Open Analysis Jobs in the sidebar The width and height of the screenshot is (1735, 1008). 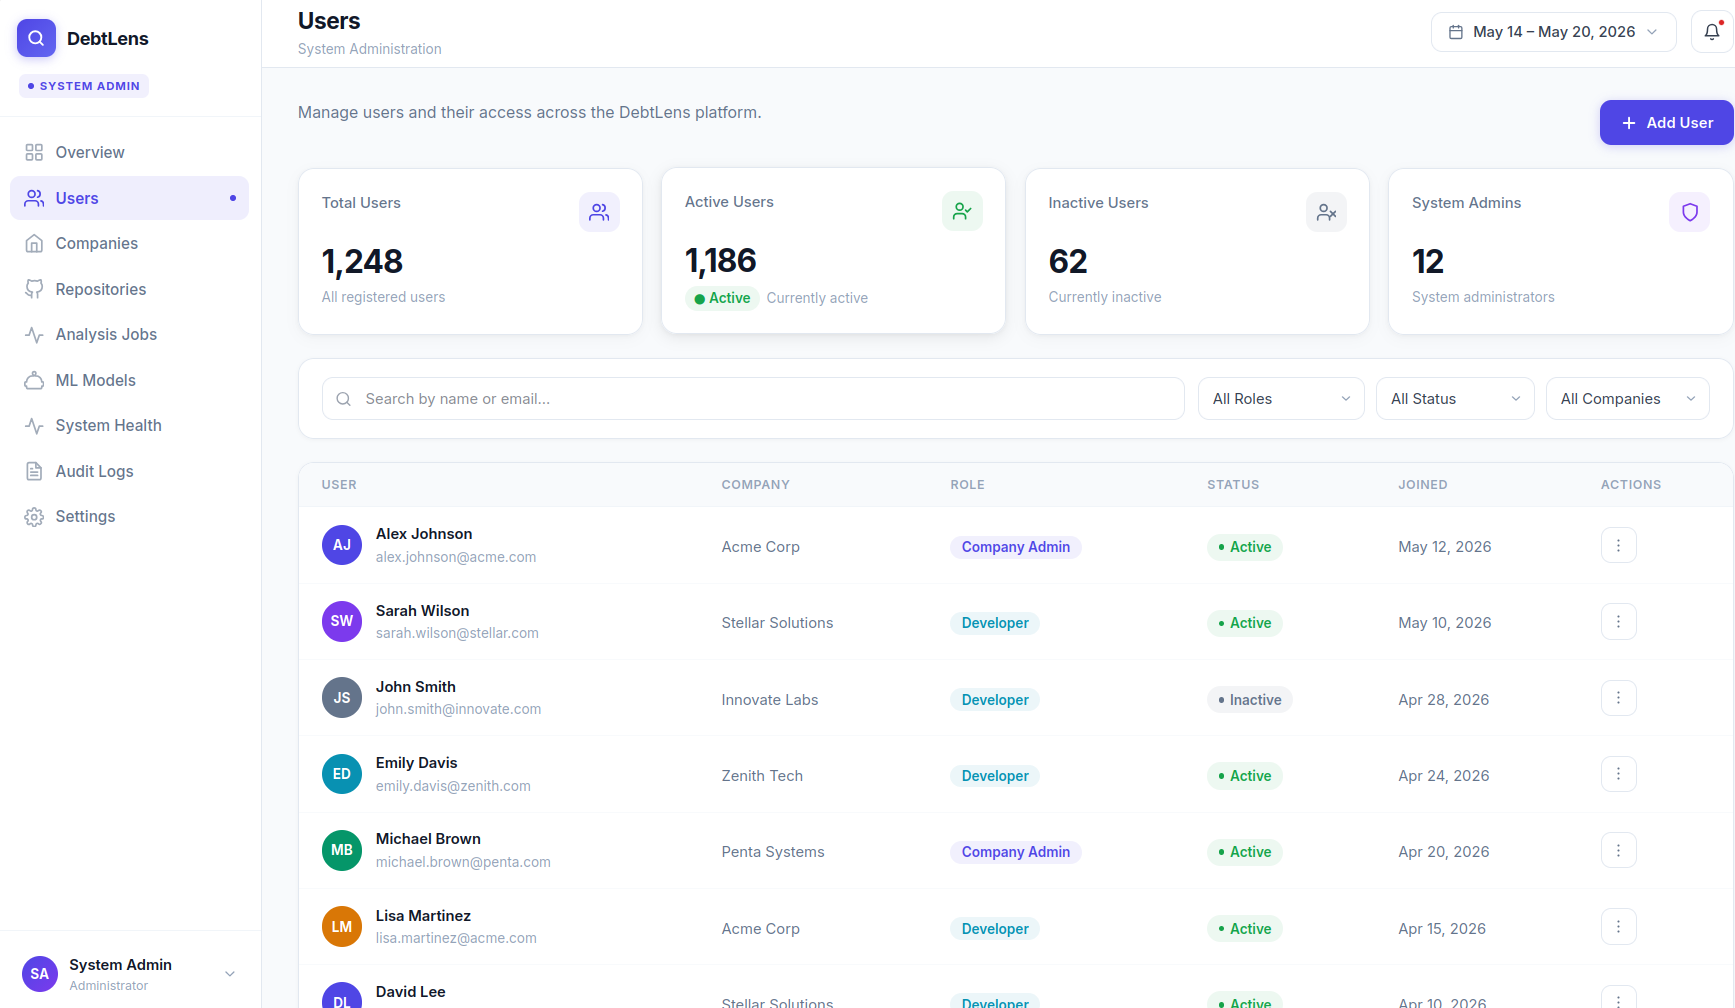point(129,334)
